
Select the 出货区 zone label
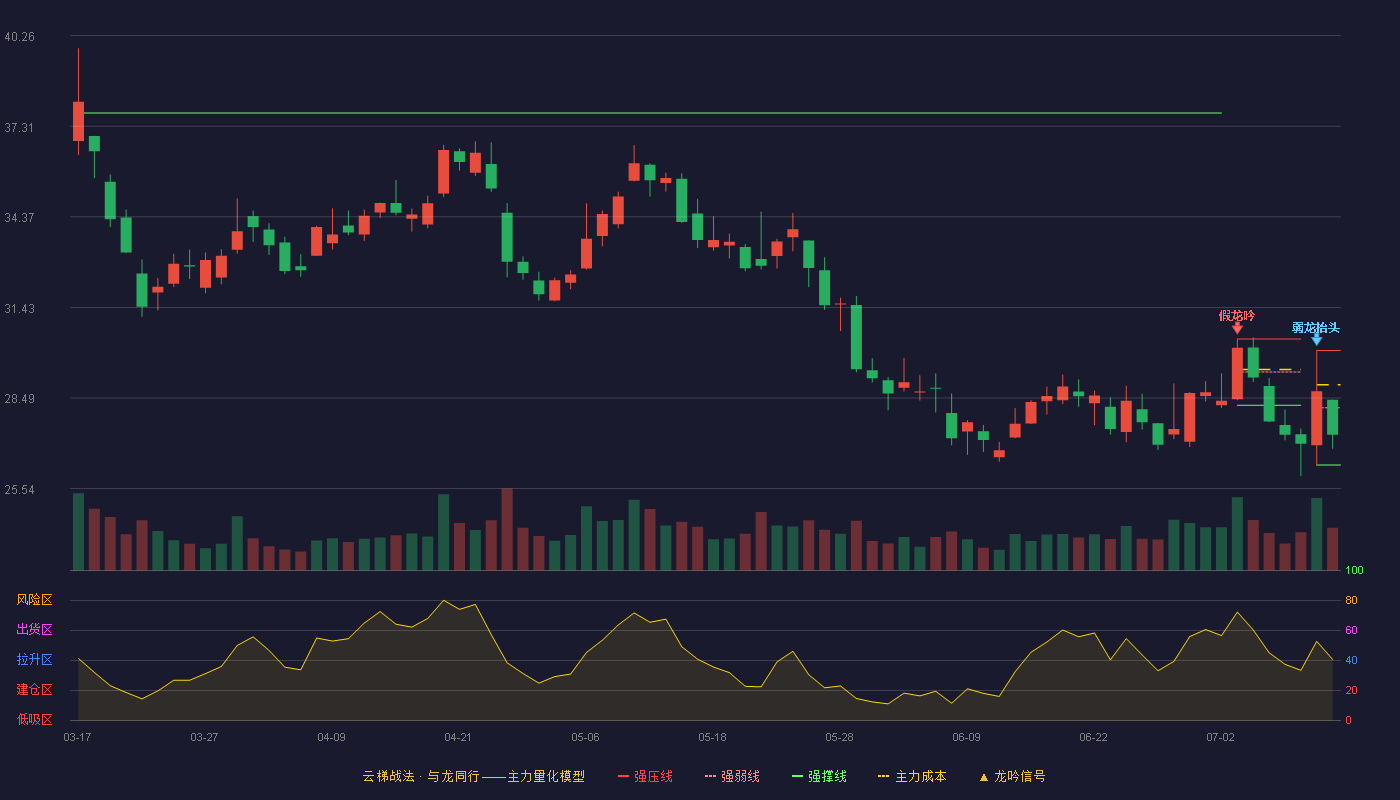(34, 630)
